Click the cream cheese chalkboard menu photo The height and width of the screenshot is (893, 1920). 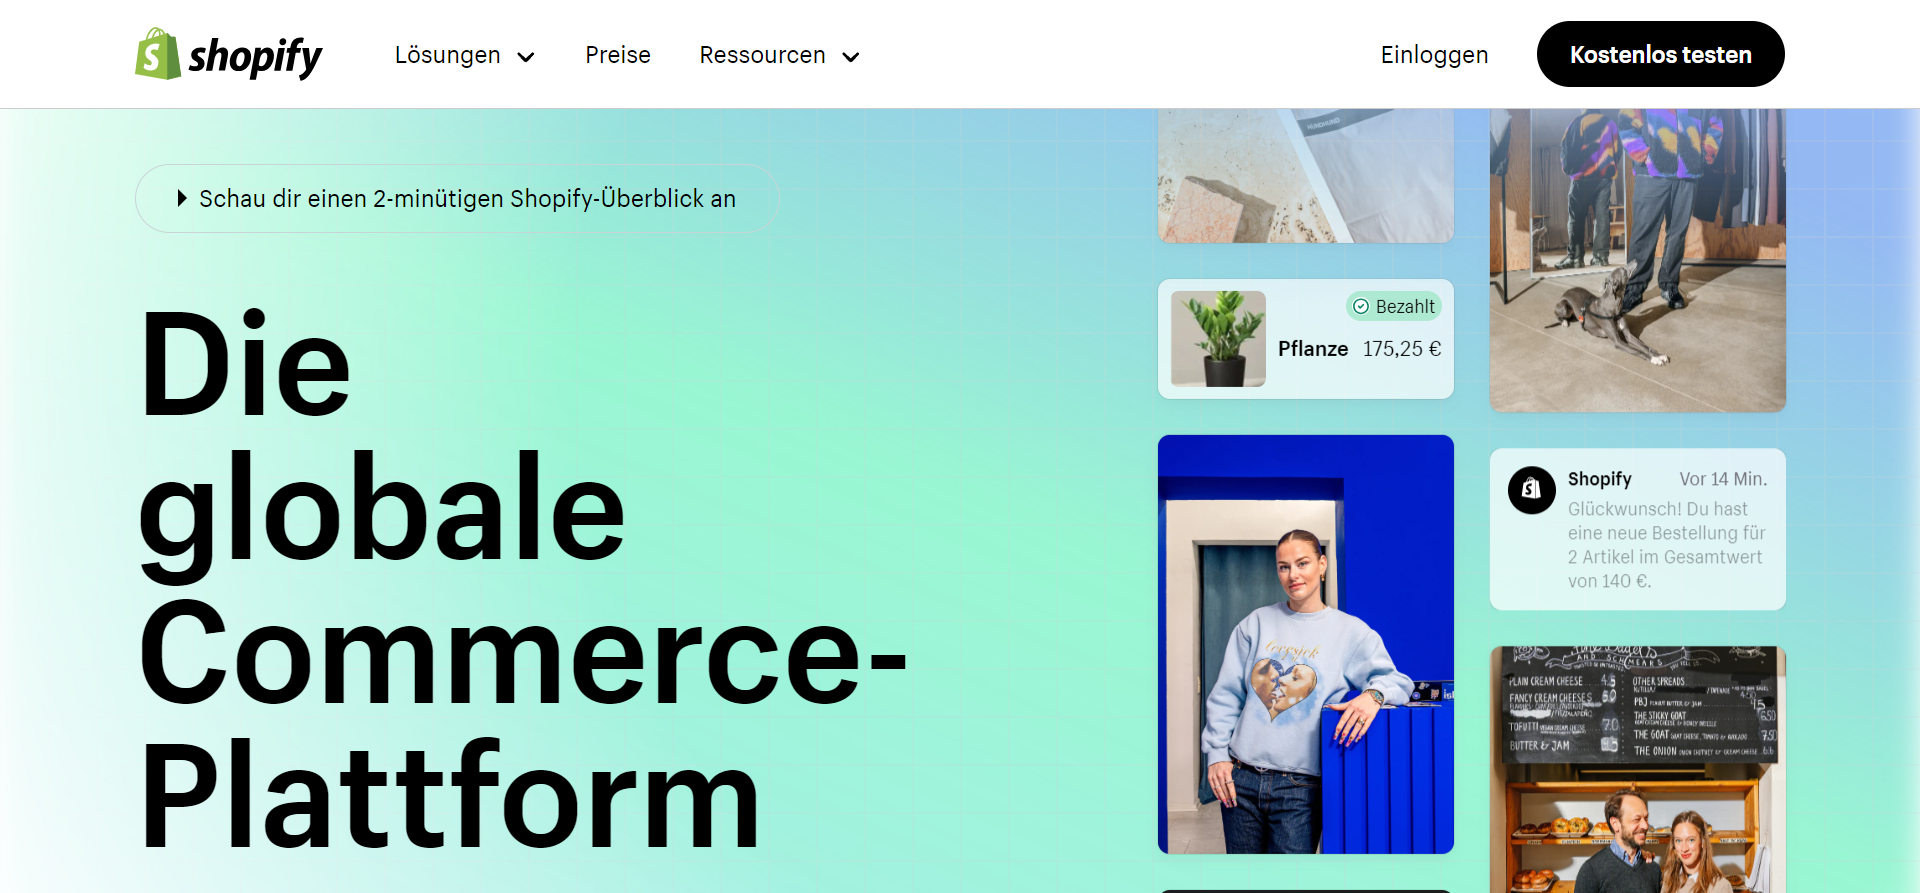point(1638,769)
